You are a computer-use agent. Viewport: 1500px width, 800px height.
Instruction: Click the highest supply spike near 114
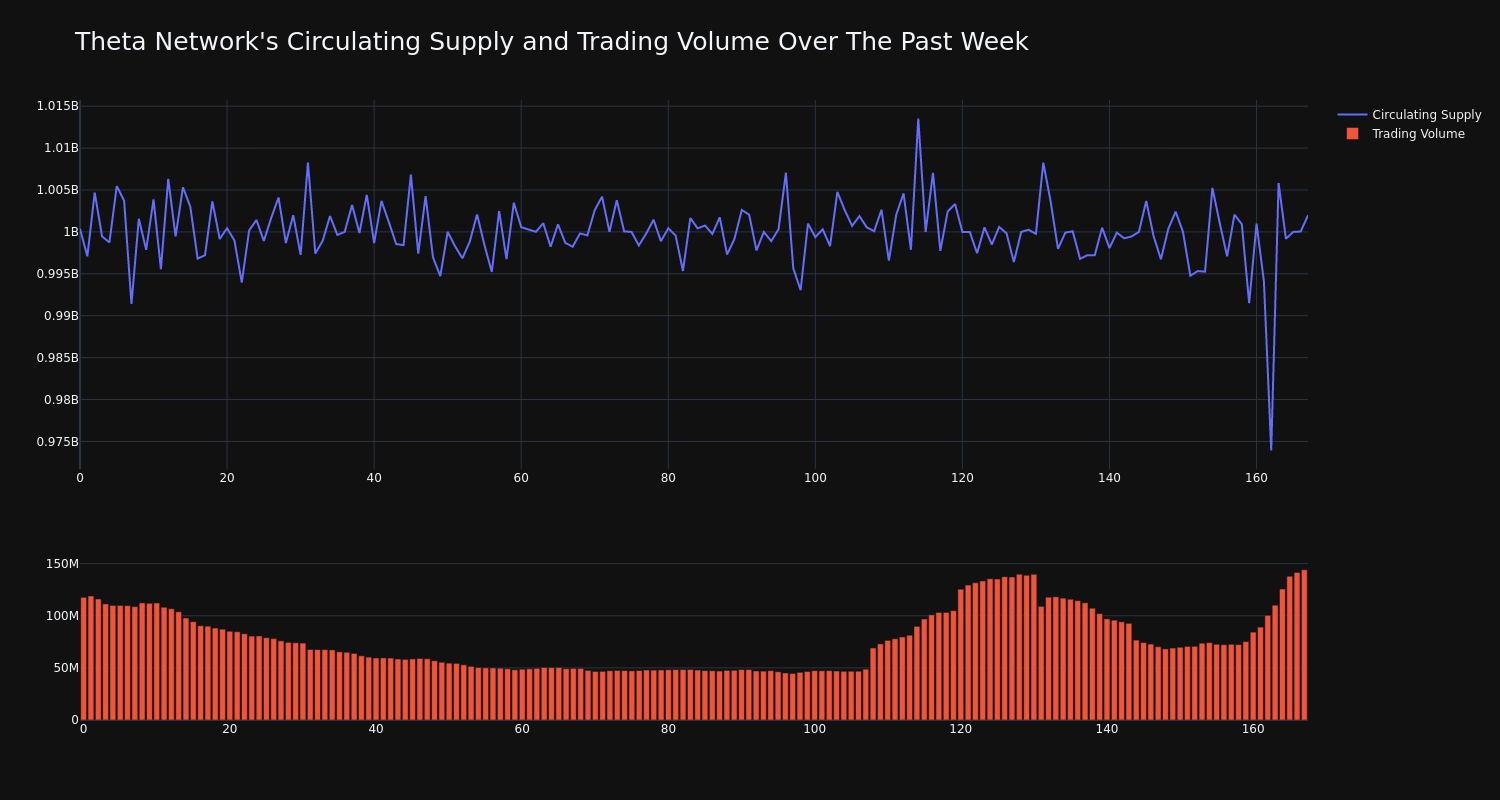click(918, 120)
